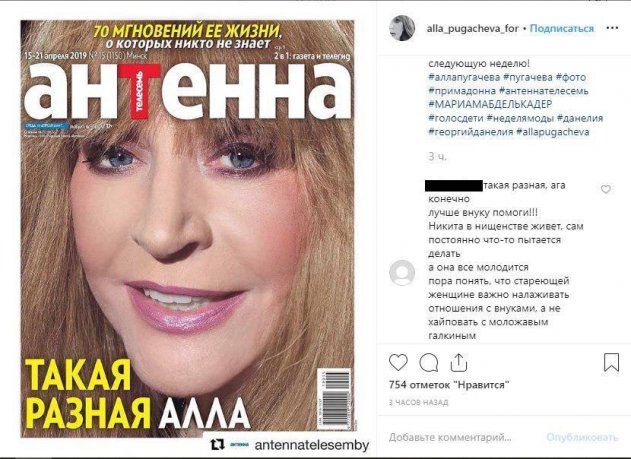Like the post with heart icon

pos(398,362)
